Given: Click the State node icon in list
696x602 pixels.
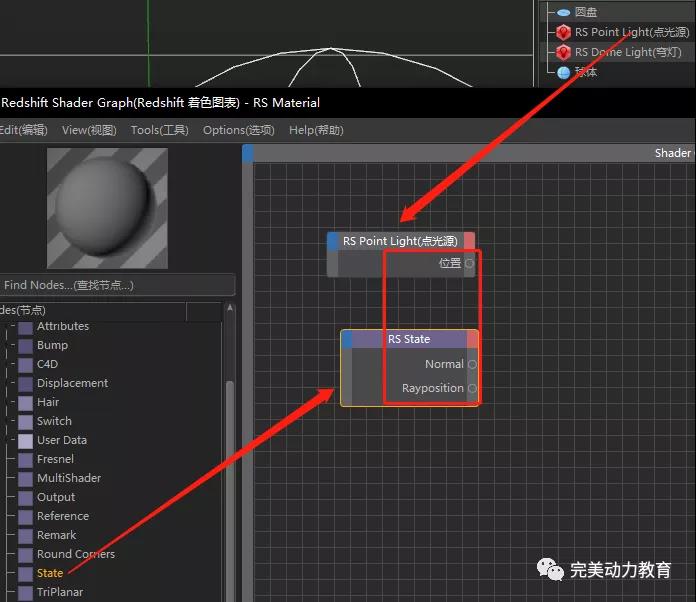Looking at the screenshot, I should coord(25,573).
